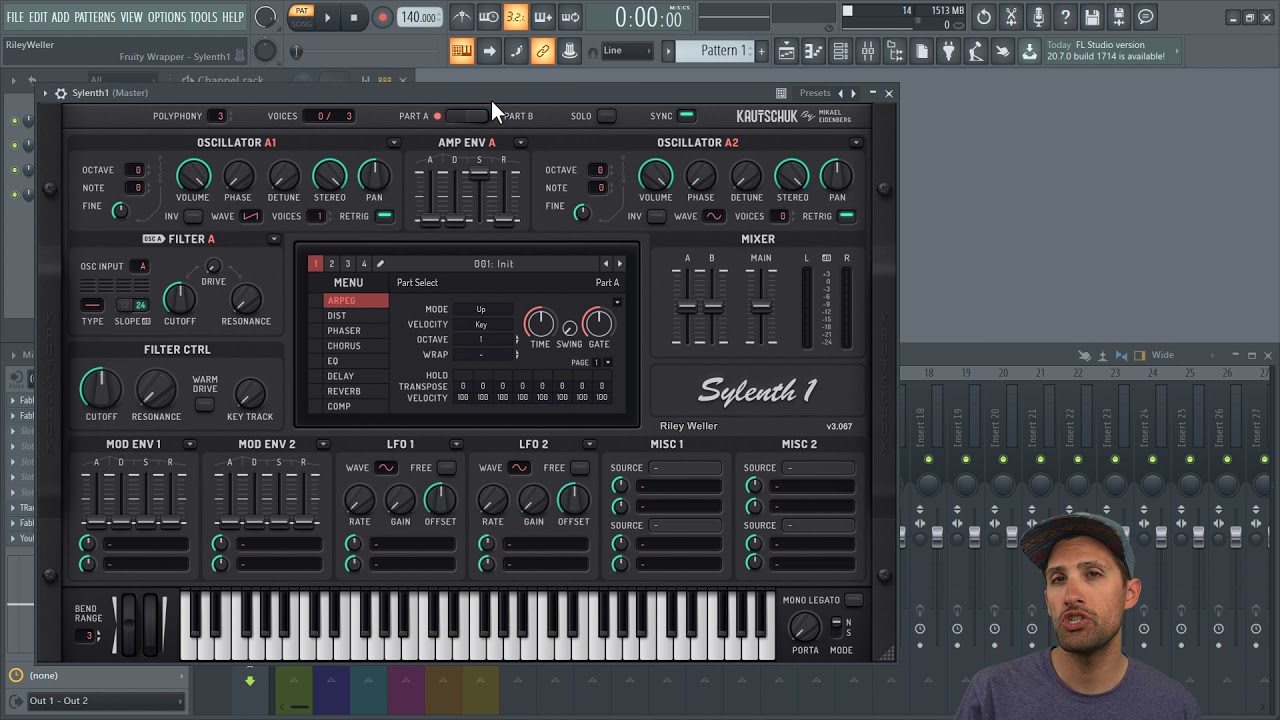The width and height of the screenshot is (1280, 720).
Task: Select CHORUS in Sylenth effects menu
Action: click(x=355, y=346)
